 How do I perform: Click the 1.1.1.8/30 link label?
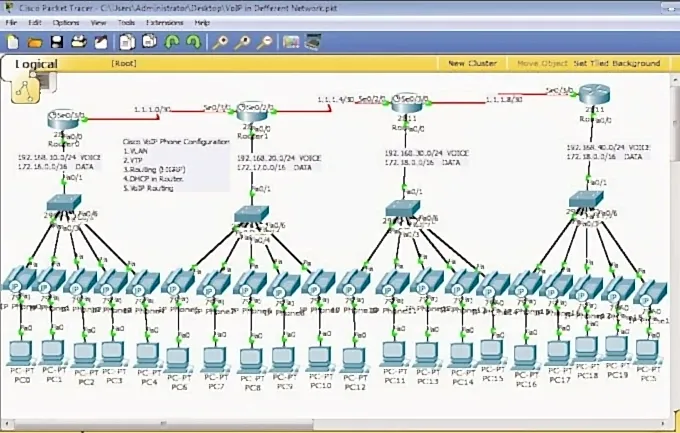click(x=504, y=100)
